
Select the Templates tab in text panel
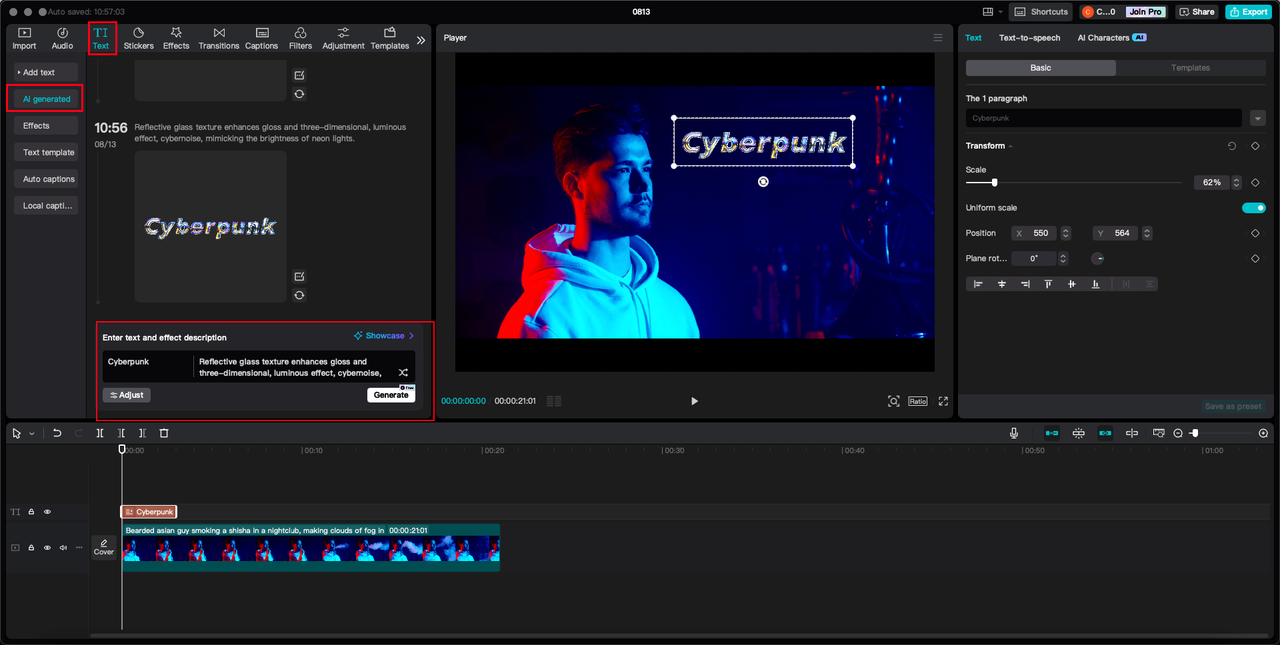(1190, 68)
